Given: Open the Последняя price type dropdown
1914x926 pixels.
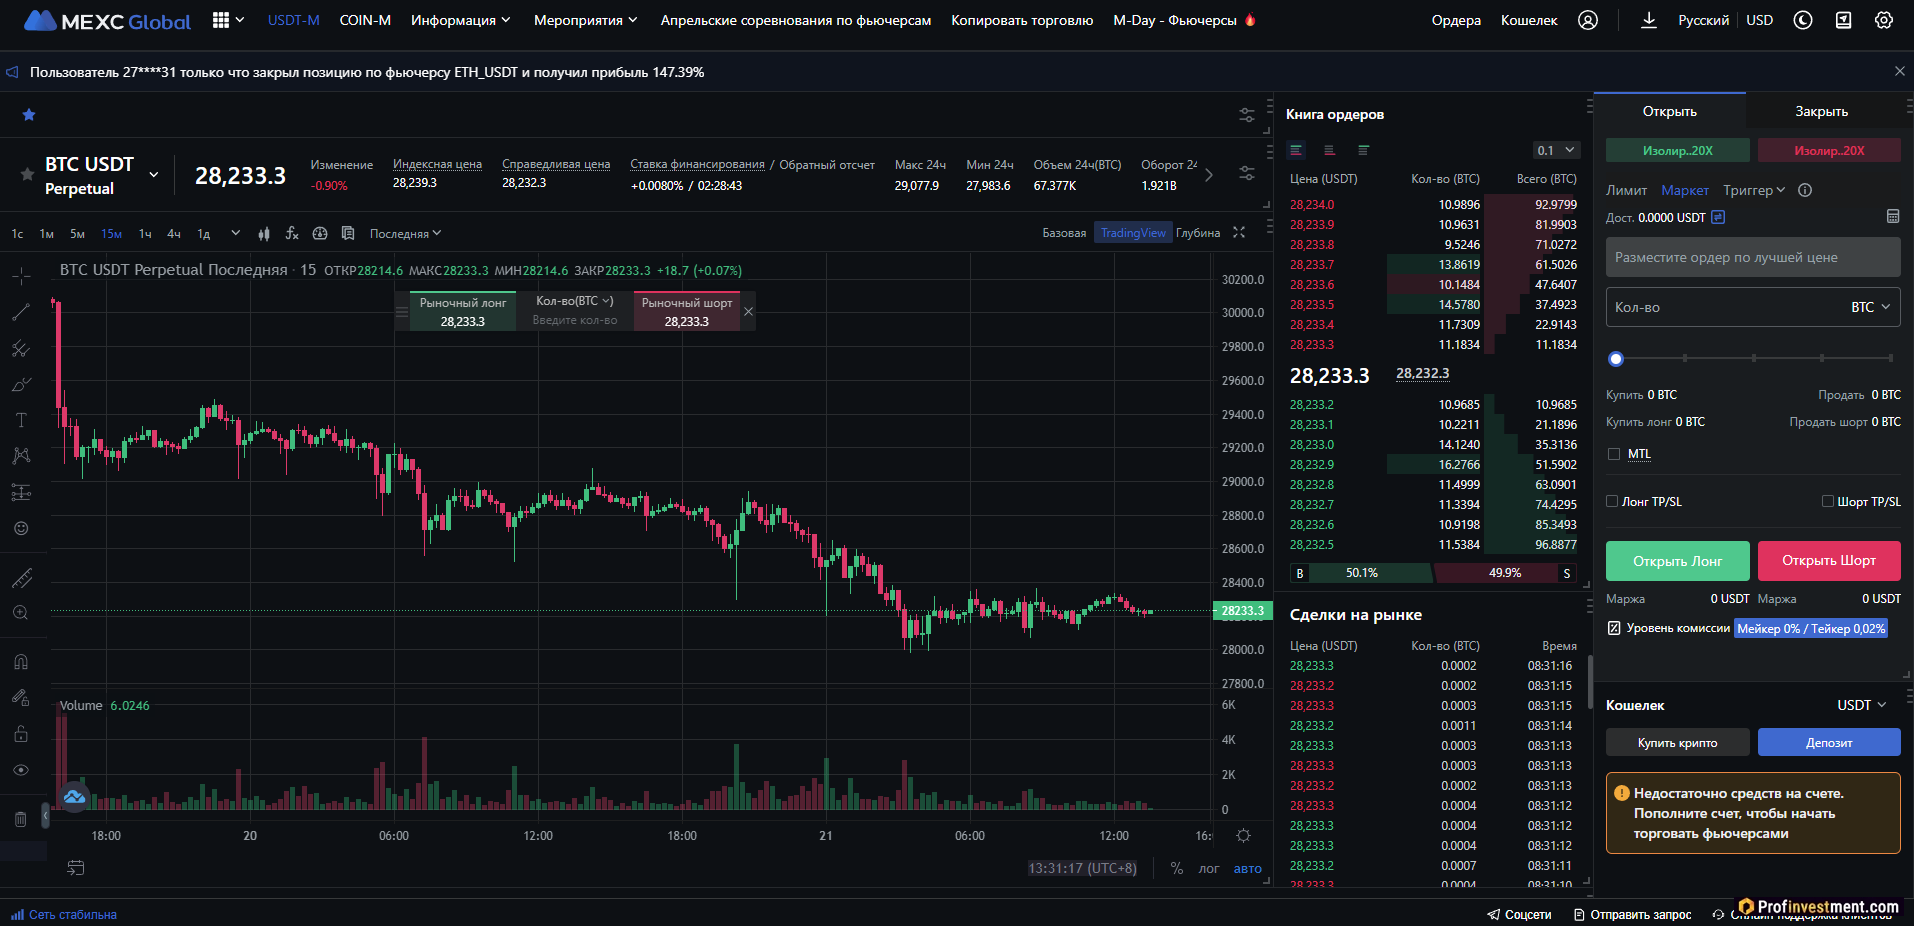Looking at the screenshot, I should 405,233.
